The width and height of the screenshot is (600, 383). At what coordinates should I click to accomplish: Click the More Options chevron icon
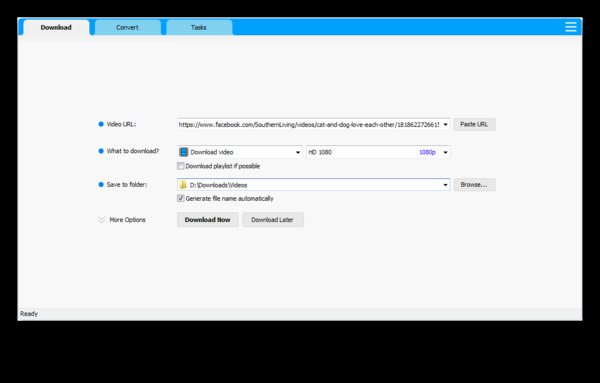[x=101, y=220]
